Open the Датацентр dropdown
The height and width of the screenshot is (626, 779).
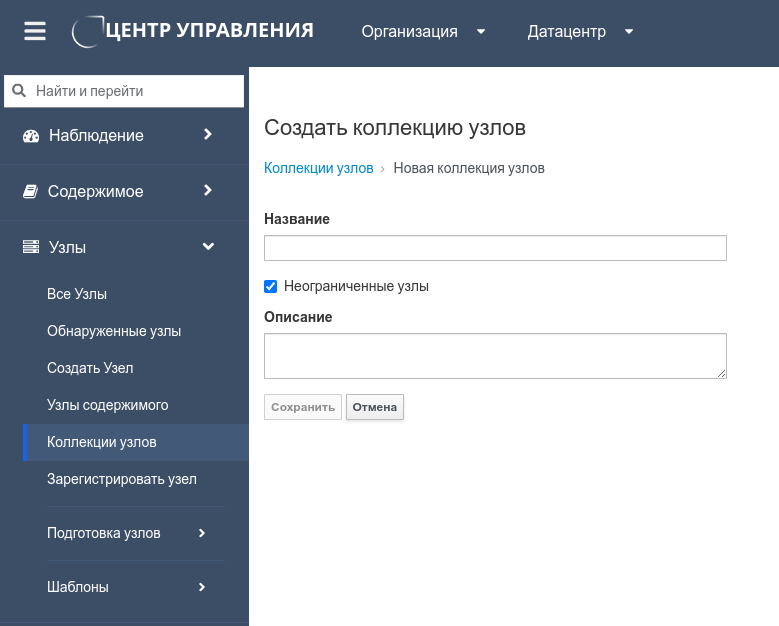tap(580, 31)
